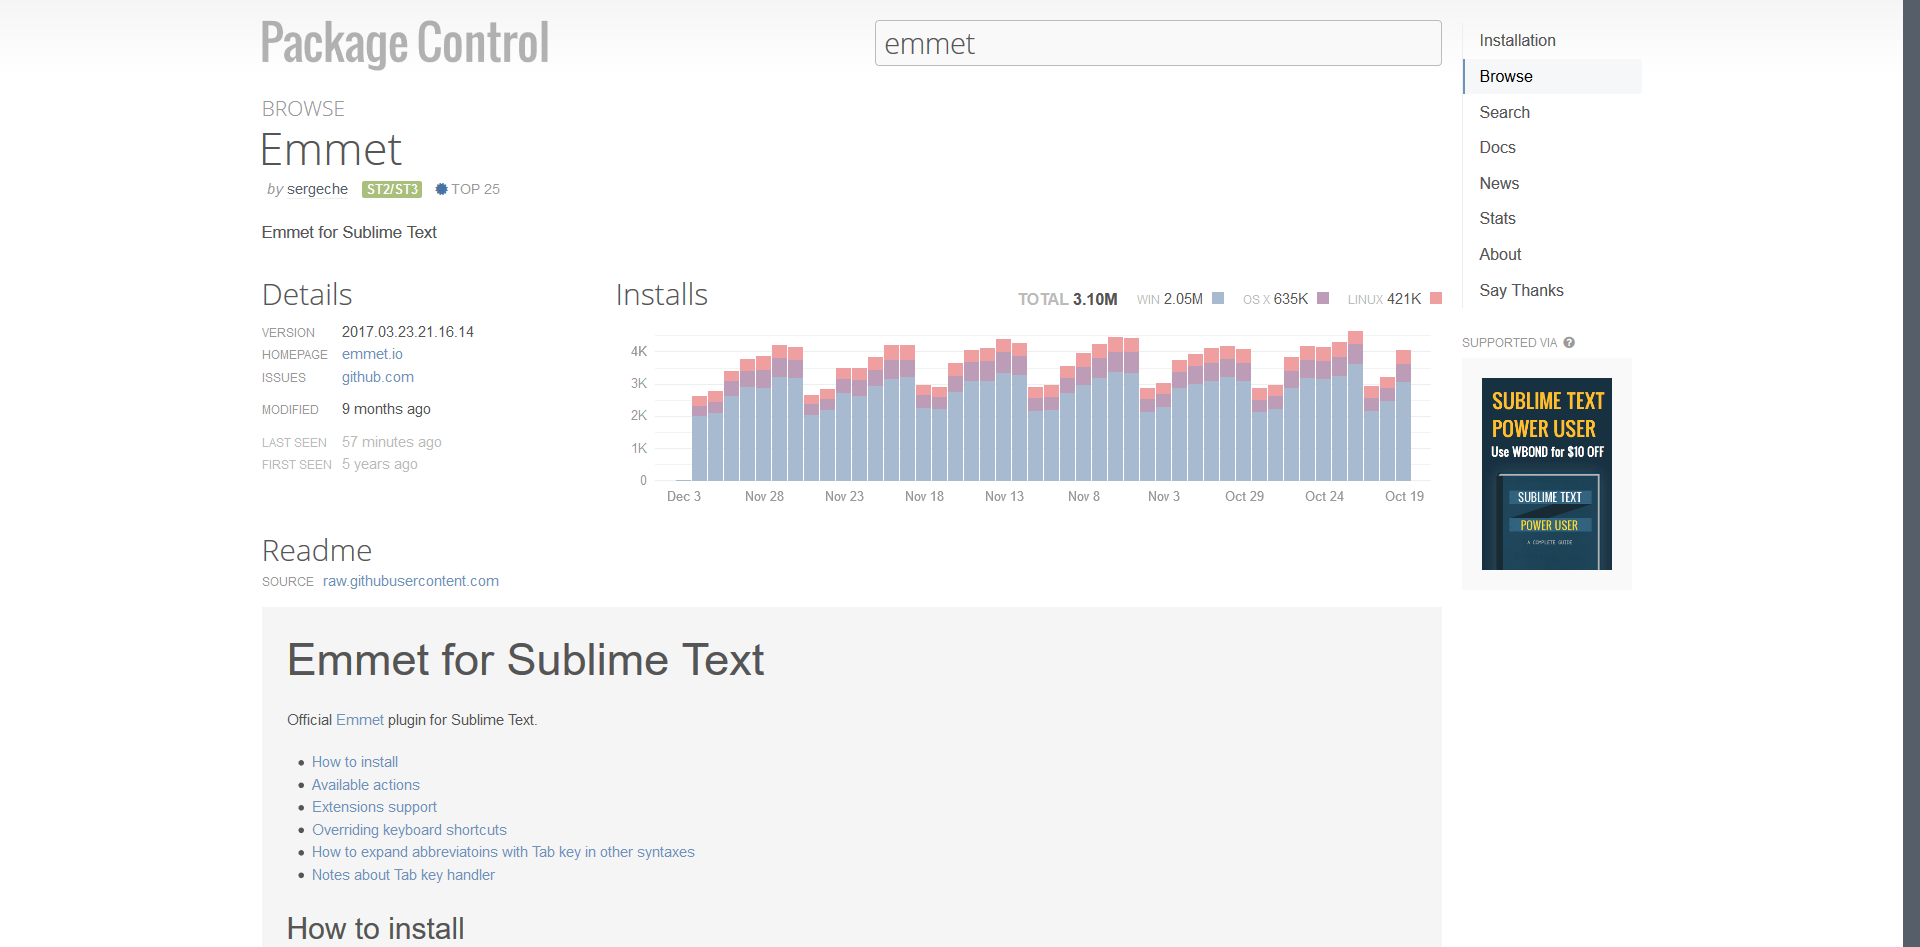Click the SUPPORTED VIA help icon
The height and width of the screenshot is (947, 1920).
(1569, 342)
